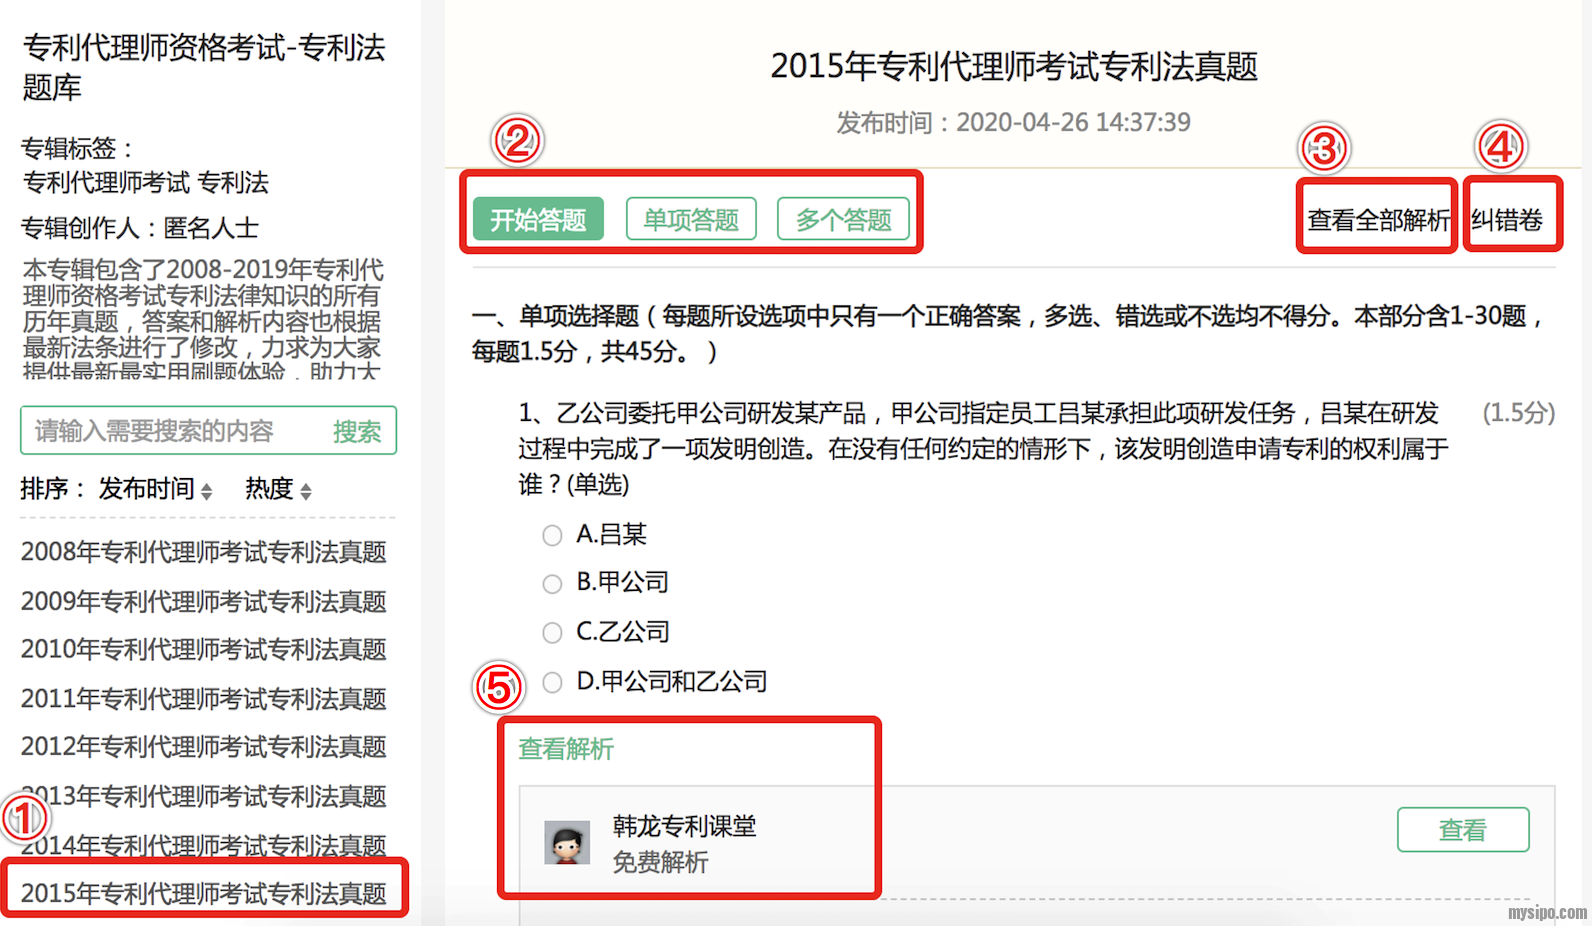
Task: Switch to 单项答题 mode
Action: coord(690,219)
